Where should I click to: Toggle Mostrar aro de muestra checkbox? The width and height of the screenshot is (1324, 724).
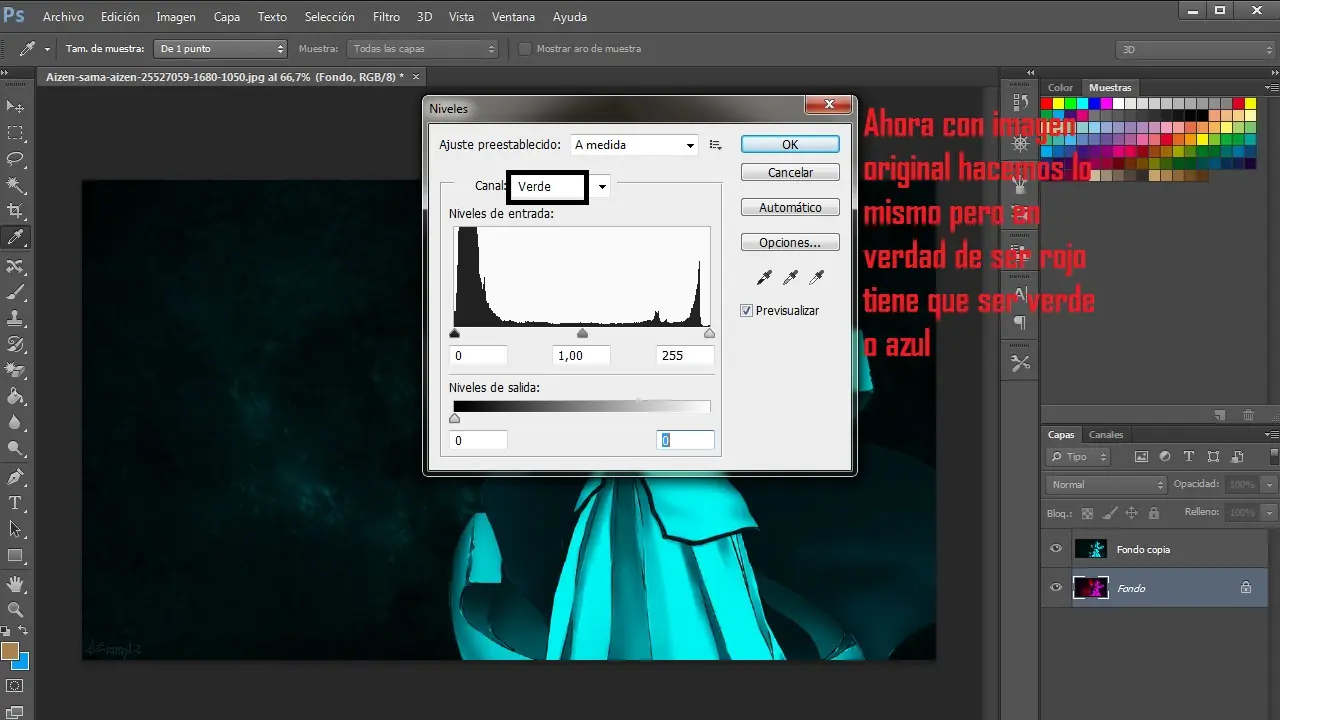click(525, 49)
